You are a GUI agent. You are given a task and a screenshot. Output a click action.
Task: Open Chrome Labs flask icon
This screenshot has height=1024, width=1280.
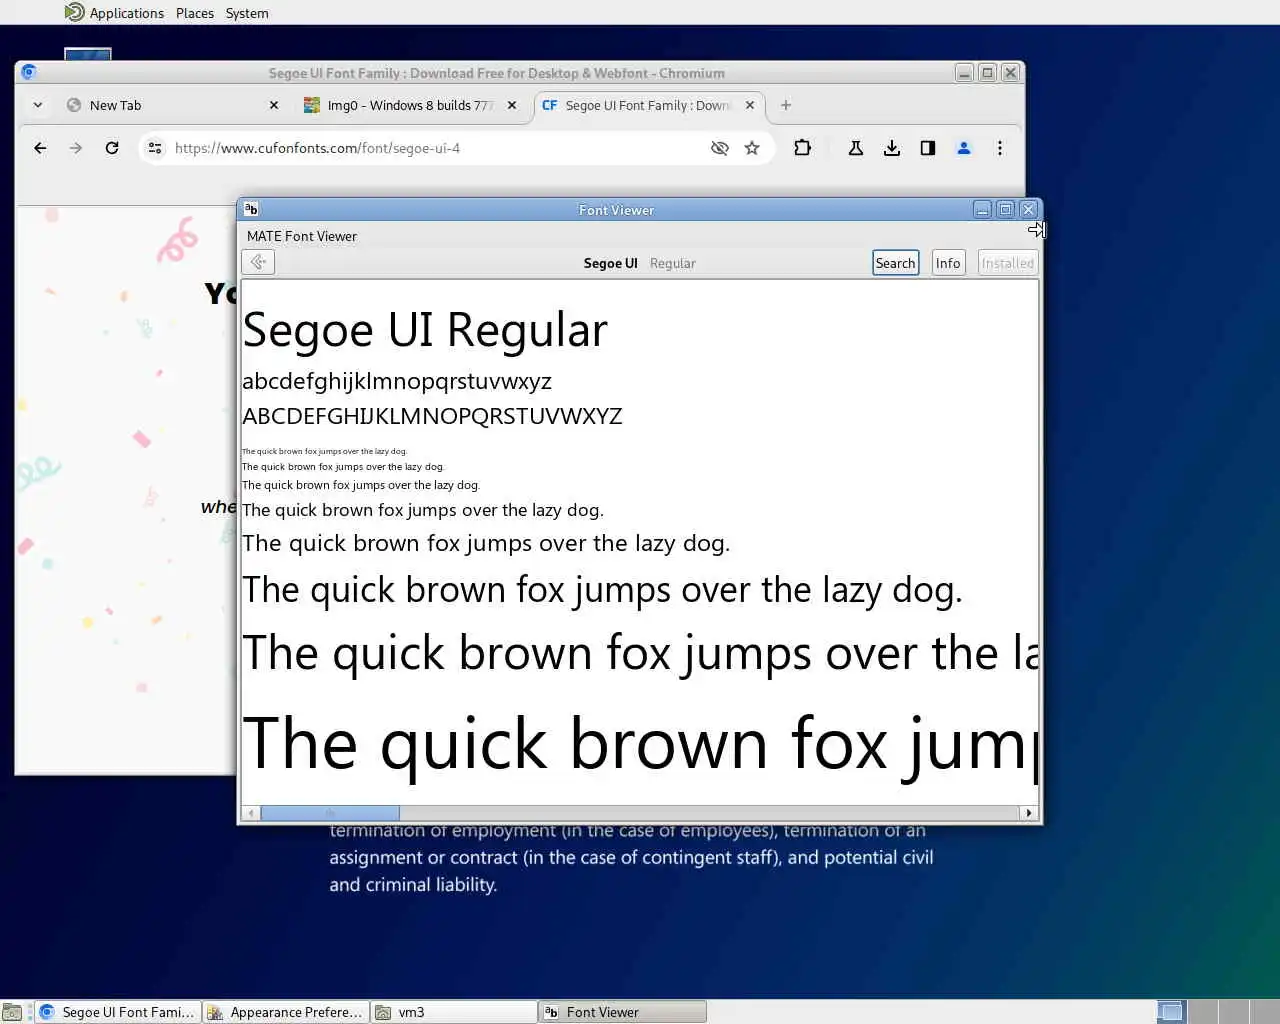(x=856, y=148)
